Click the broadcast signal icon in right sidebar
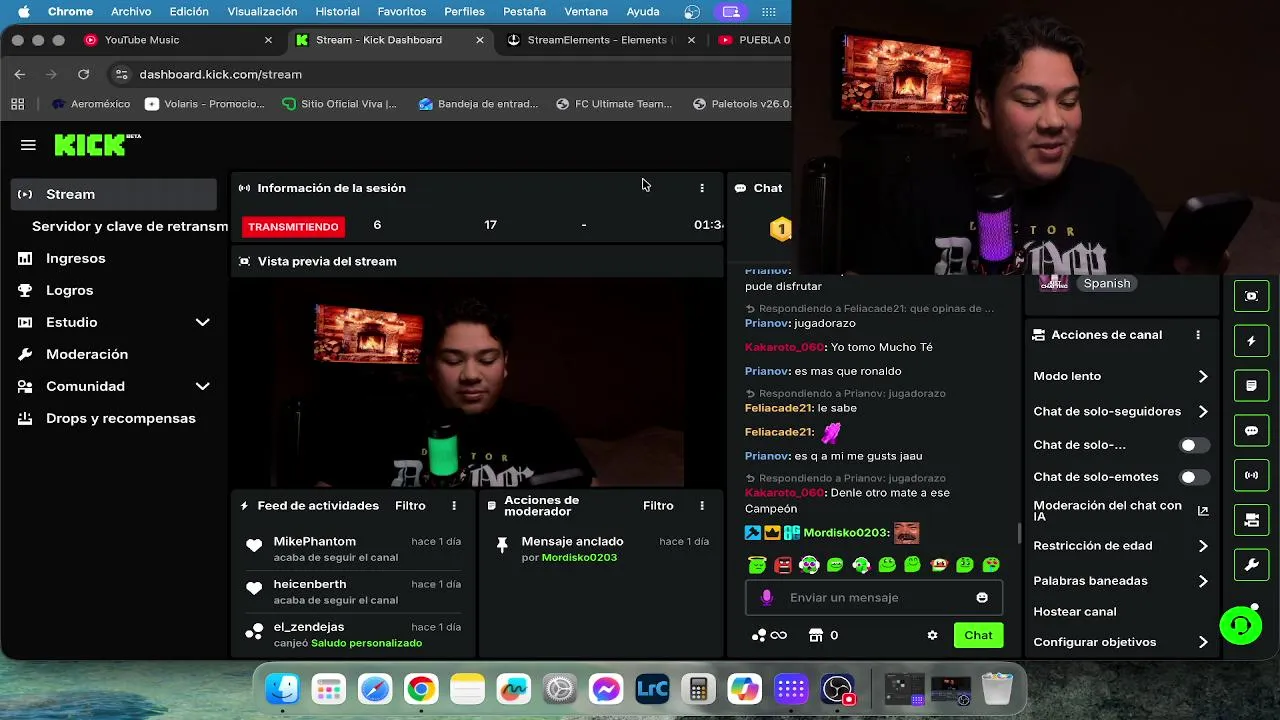This screenshot has height=720, width=1280. (x=1252, y=475)
